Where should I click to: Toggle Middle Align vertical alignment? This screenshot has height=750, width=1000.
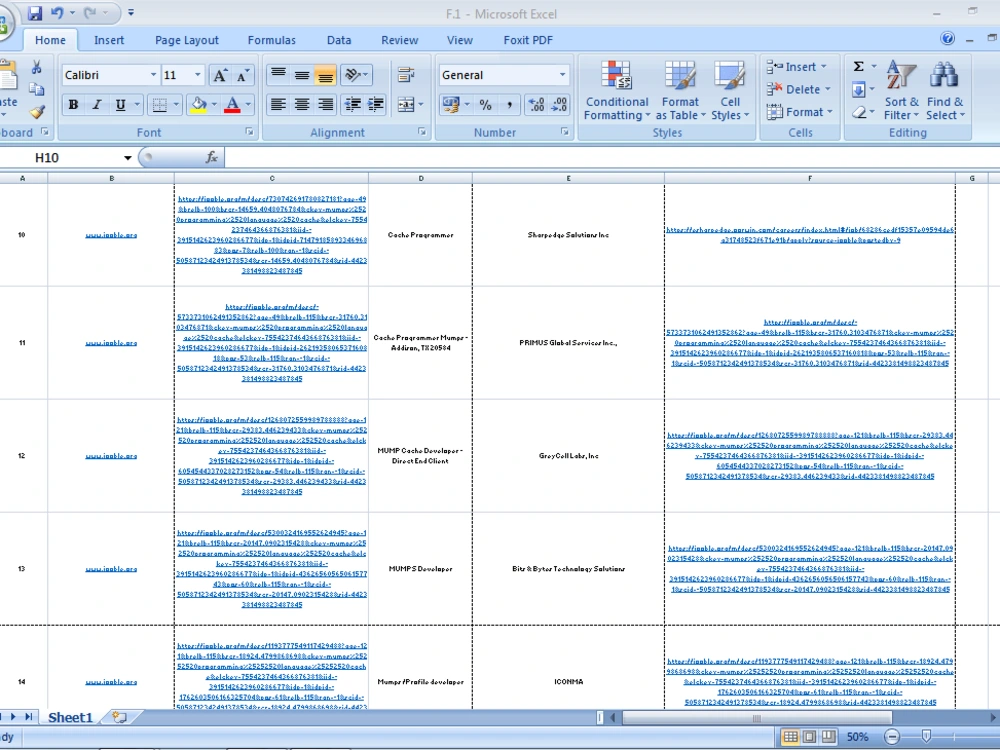[302, 75]
